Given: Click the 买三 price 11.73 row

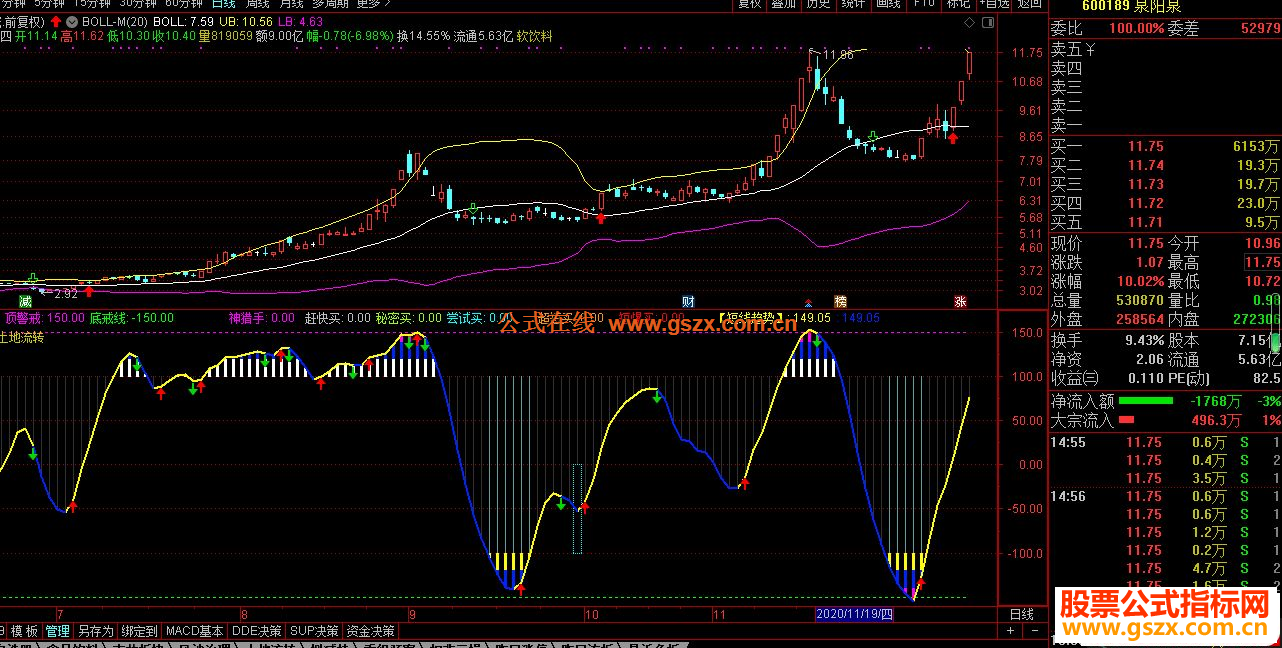Looking at the screenshot, I should click(1165, 184).
